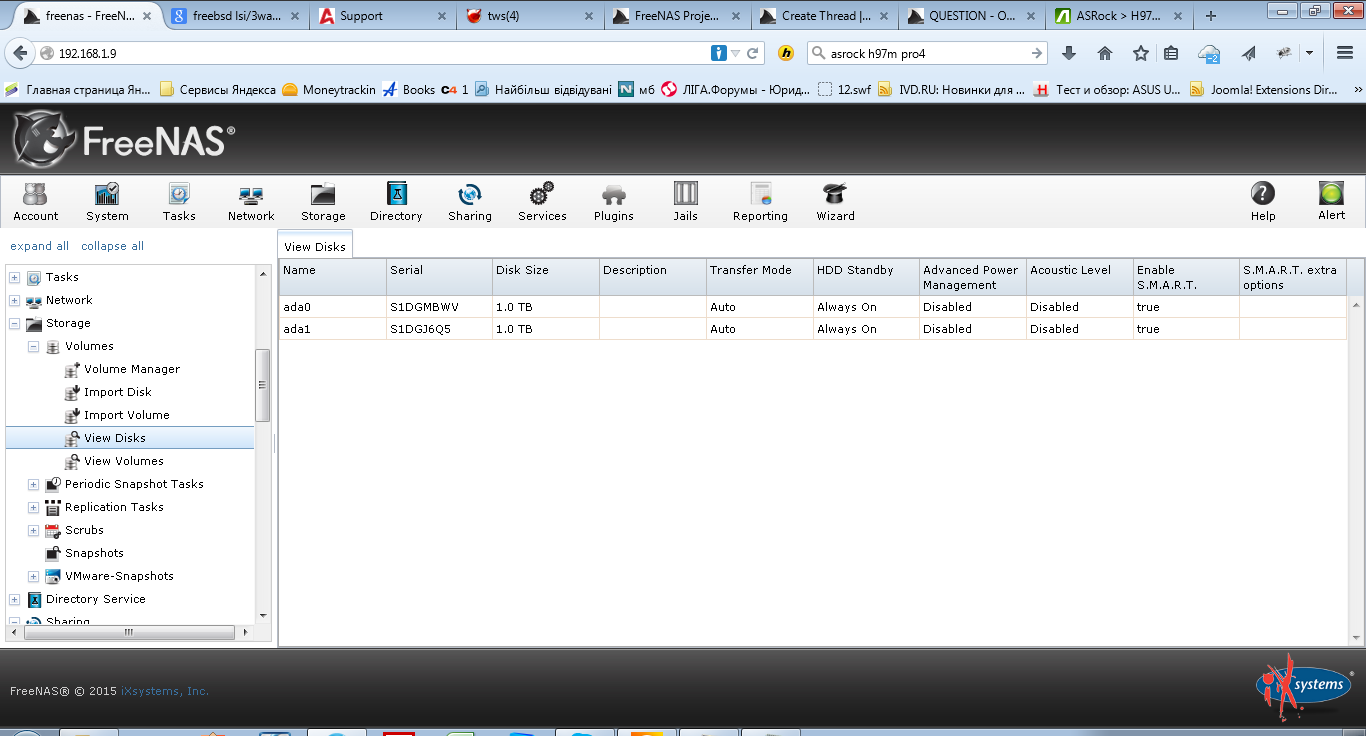The image size is (1366, 736).
Task: Click the search box with asrock h97m pro4
Action: pos(927,53)
